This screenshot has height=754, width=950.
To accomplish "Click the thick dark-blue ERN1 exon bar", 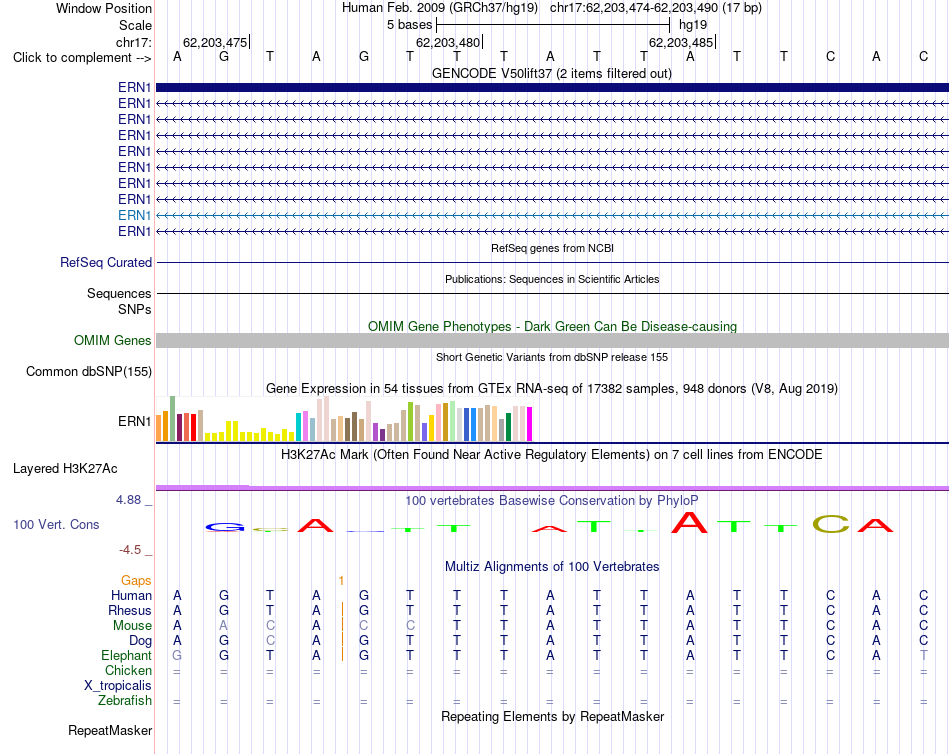I will [x=552, y=87].
